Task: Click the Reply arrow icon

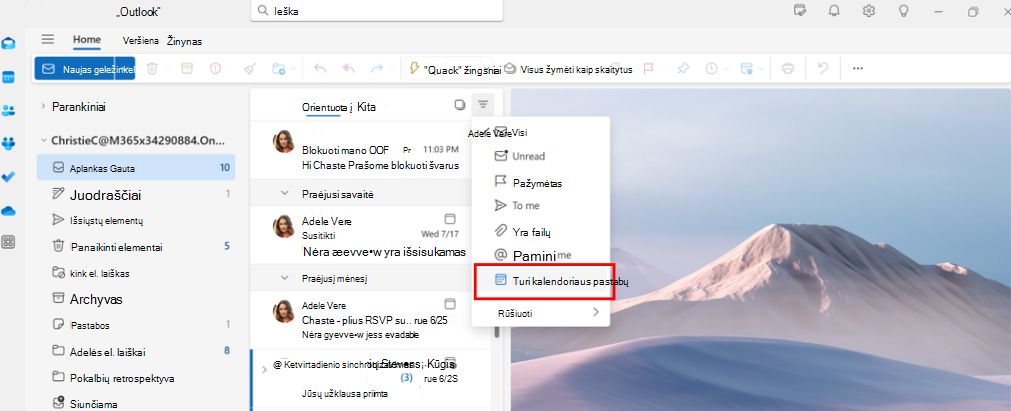Action: tap(320, 68)
